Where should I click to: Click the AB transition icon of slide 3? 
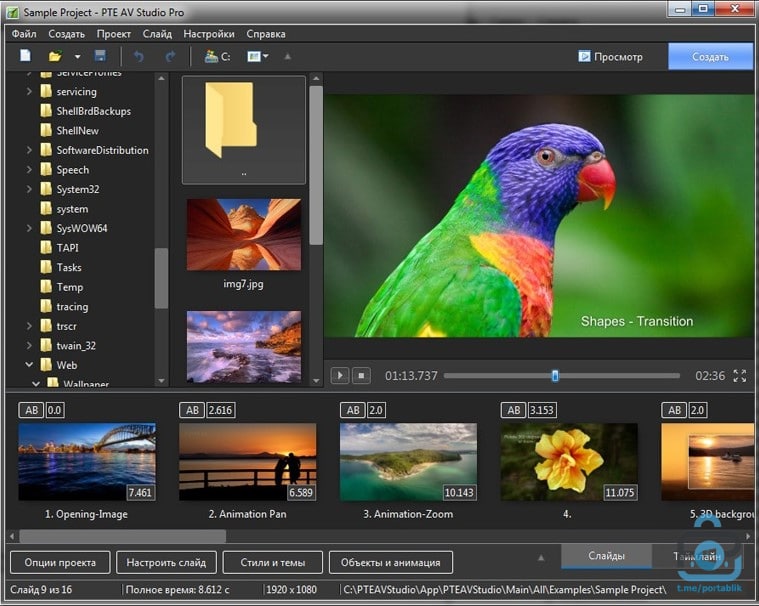pyautogui.click(x=353, y=410)
